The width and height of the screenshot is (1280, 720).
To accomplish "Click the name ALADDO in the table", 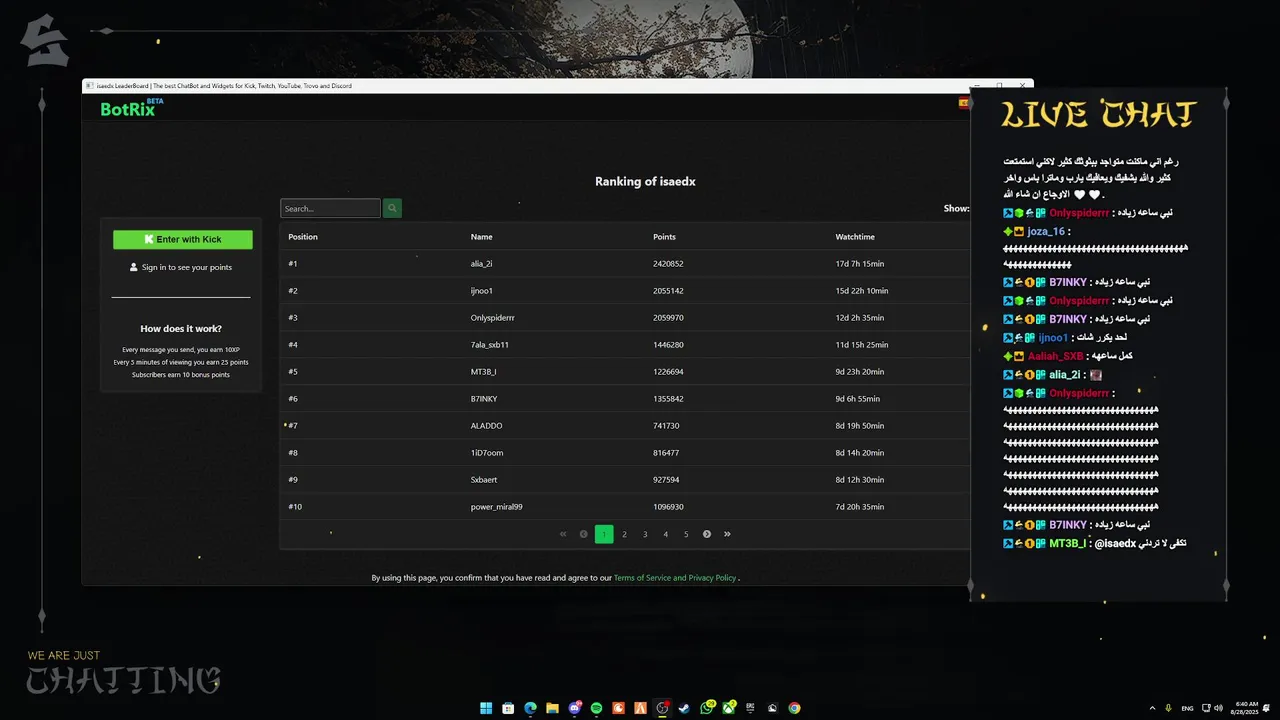I will [x=487, y=426].
